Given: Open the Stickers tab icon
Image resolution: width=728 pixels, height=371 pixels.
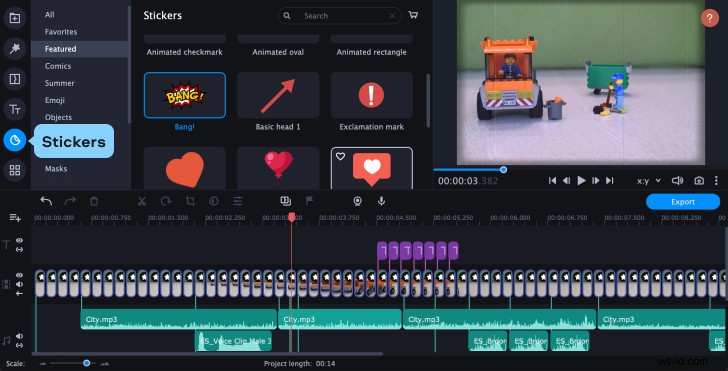Looking at the screenshot, I should click(15, 140).
